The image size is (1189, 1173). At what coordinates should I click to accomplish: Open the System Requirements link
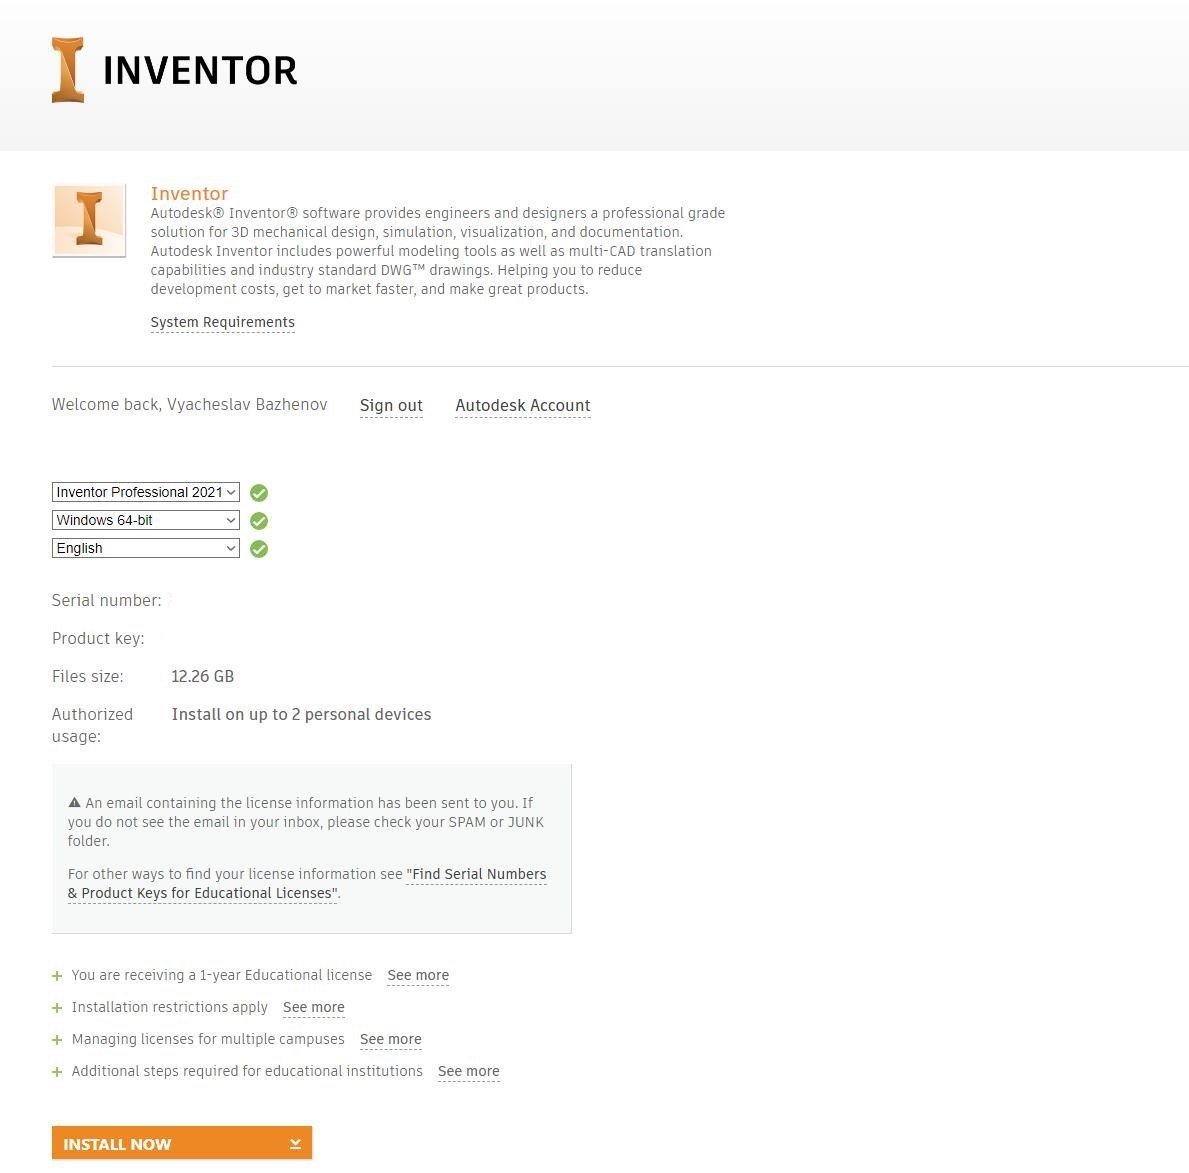click(x=222, y=322)
